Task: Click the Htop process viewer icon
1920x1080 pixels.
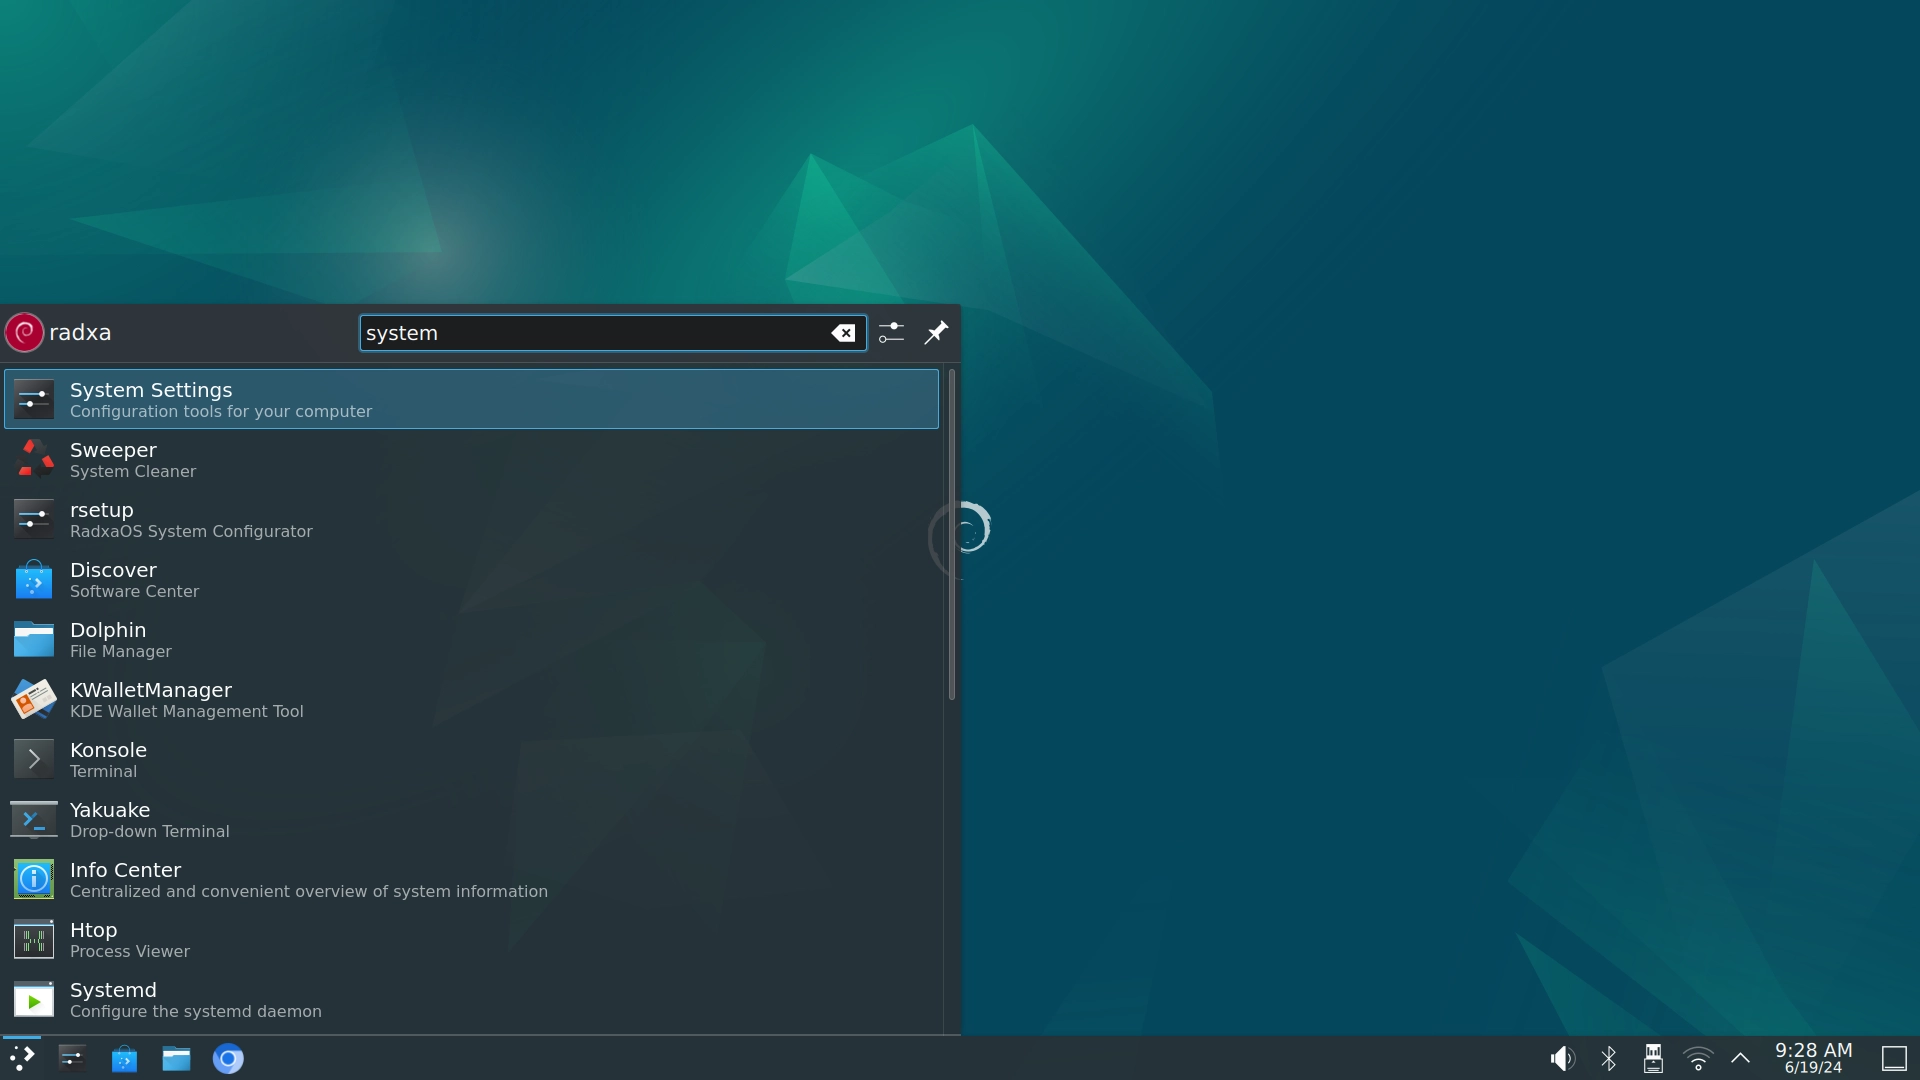Action: coord(33,940)
